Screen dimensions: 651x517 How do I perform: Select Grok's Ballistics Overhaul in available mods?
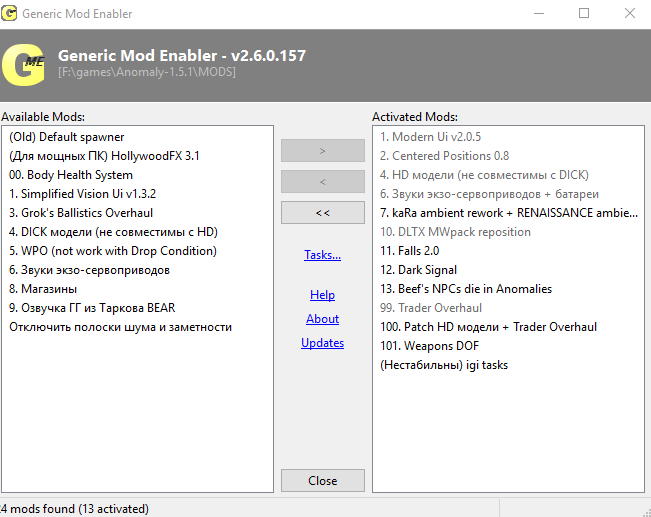click(x=81, y=213)
